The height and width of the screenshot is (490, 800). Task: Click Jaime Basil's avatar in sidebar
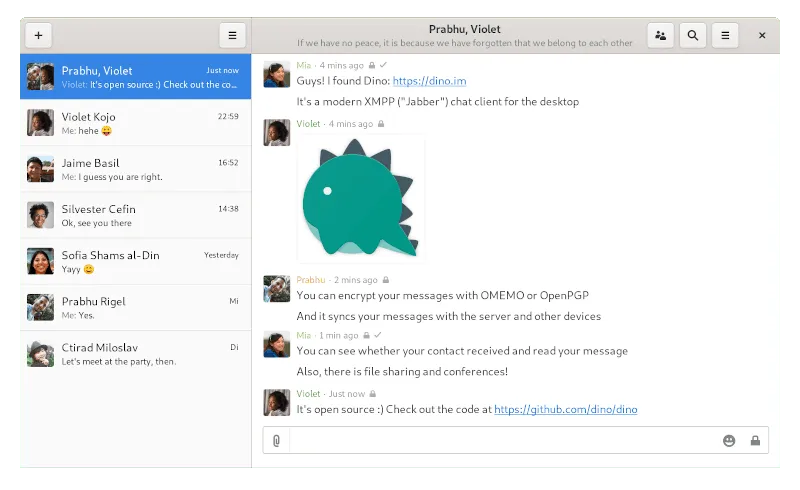tap(40, 169)
